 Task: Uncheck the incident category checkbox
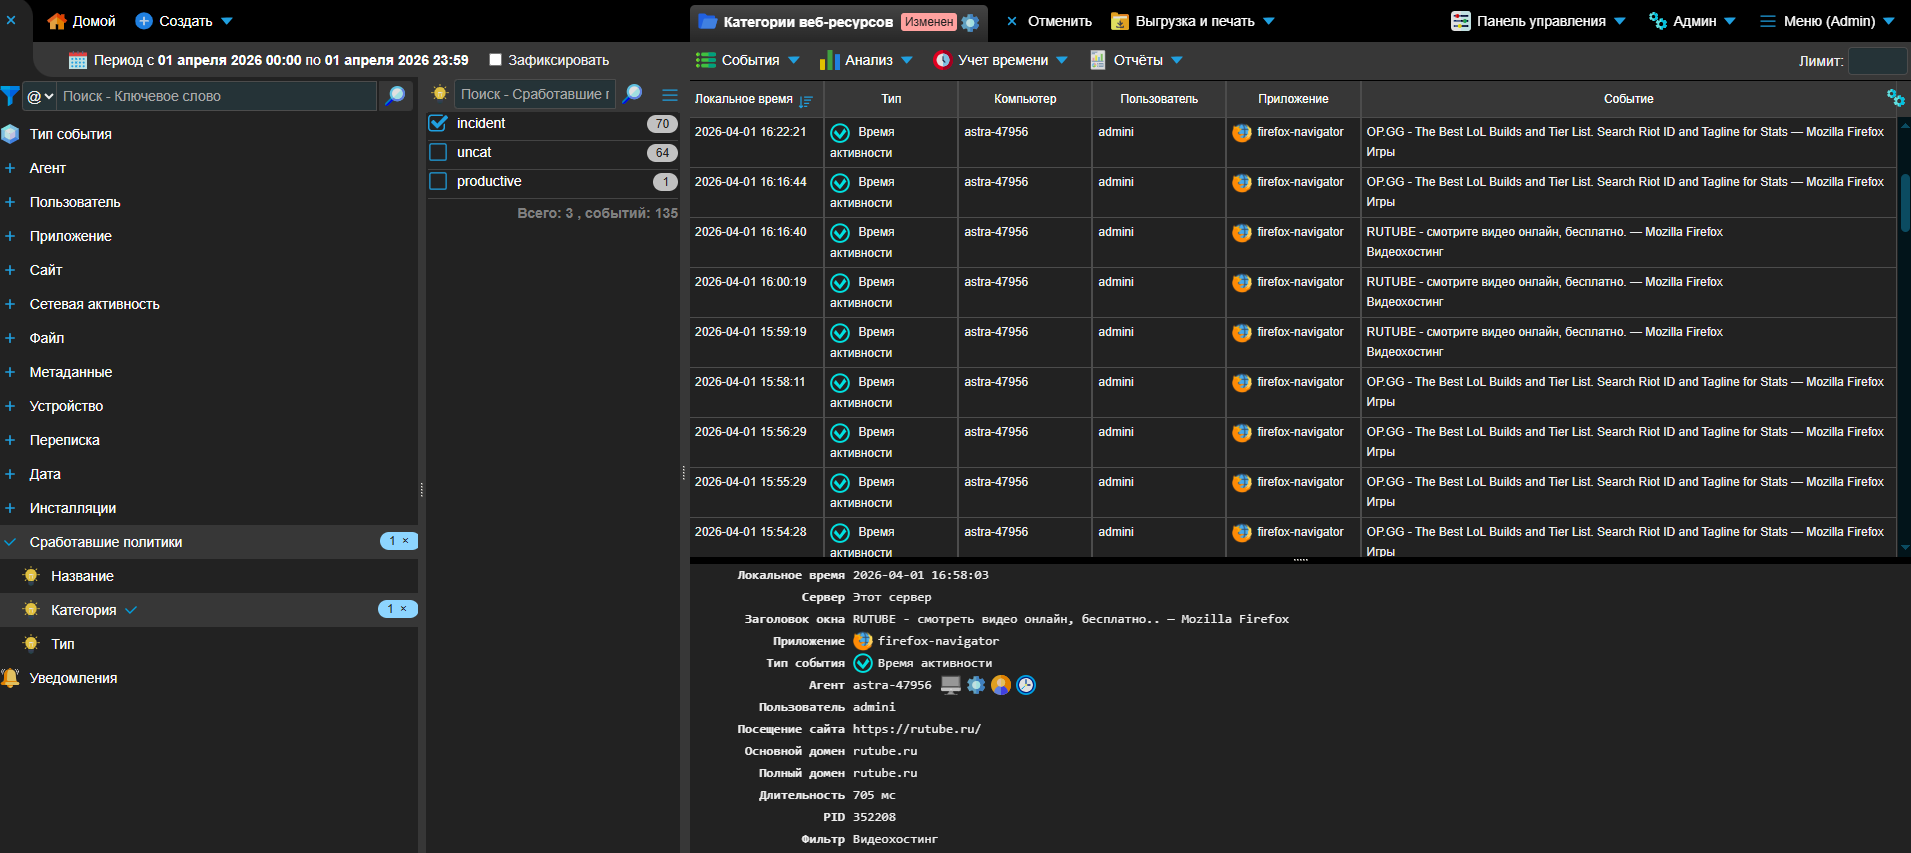(x=438, y=123)
